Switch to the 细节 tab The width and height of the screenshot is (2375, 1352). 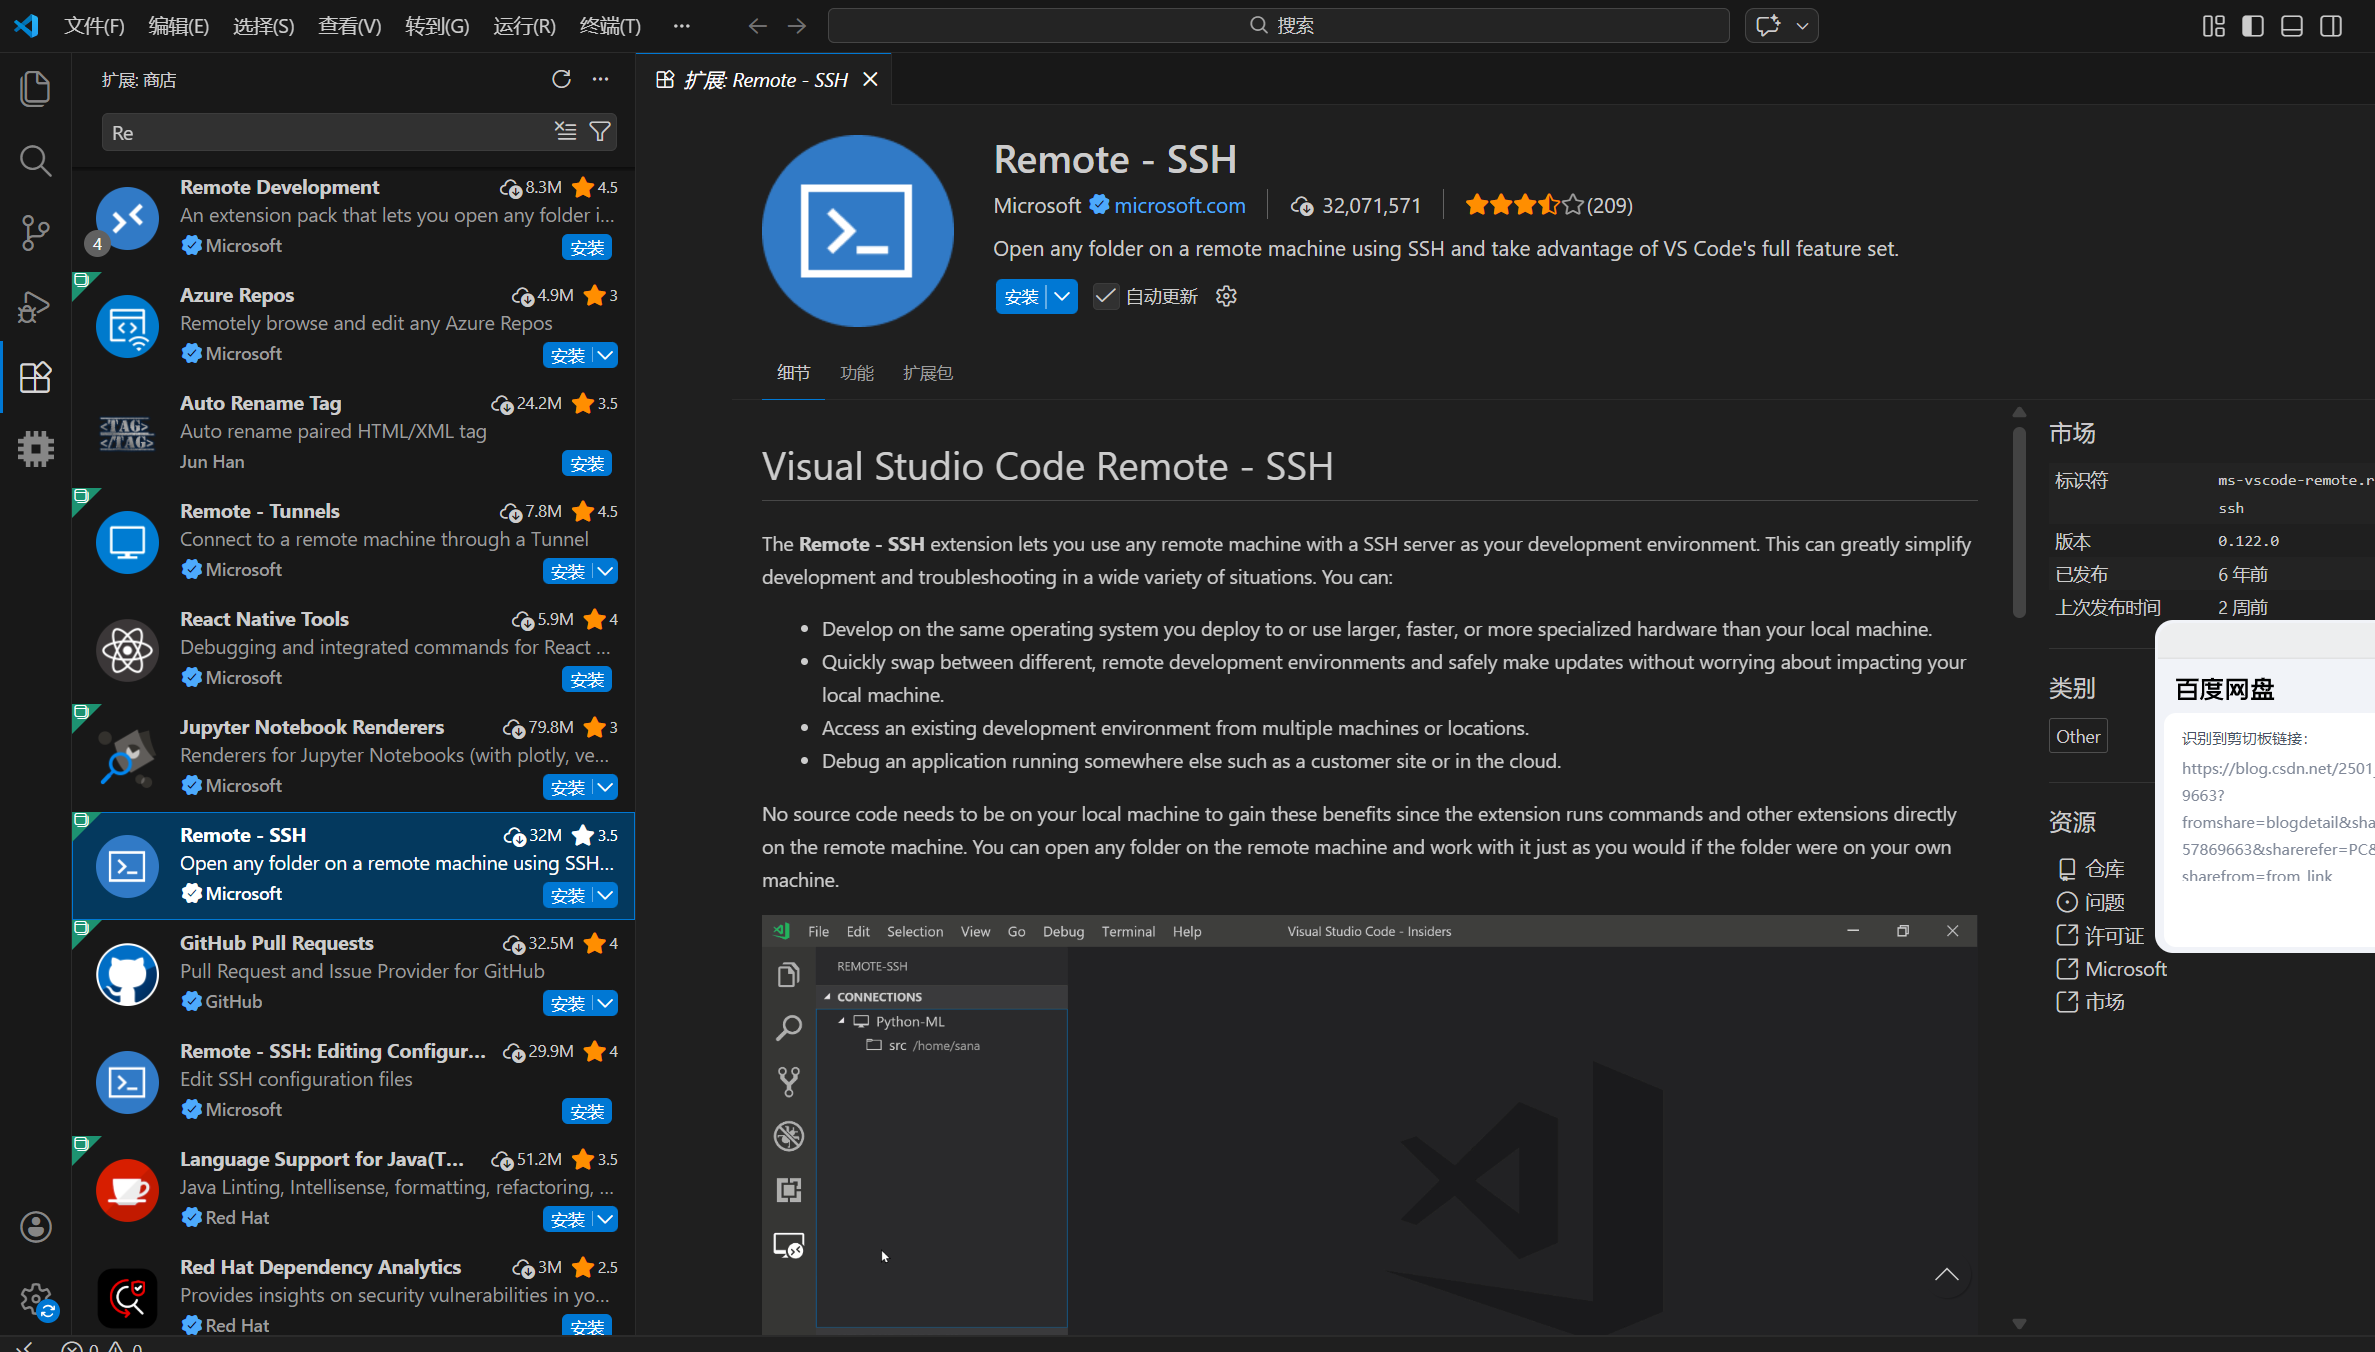(x=793, y=373)
